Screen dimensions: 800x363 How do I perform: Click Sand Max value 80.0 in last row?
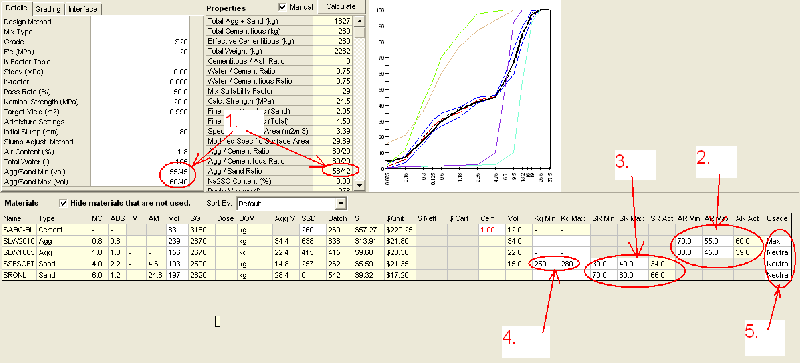[631, 275]
